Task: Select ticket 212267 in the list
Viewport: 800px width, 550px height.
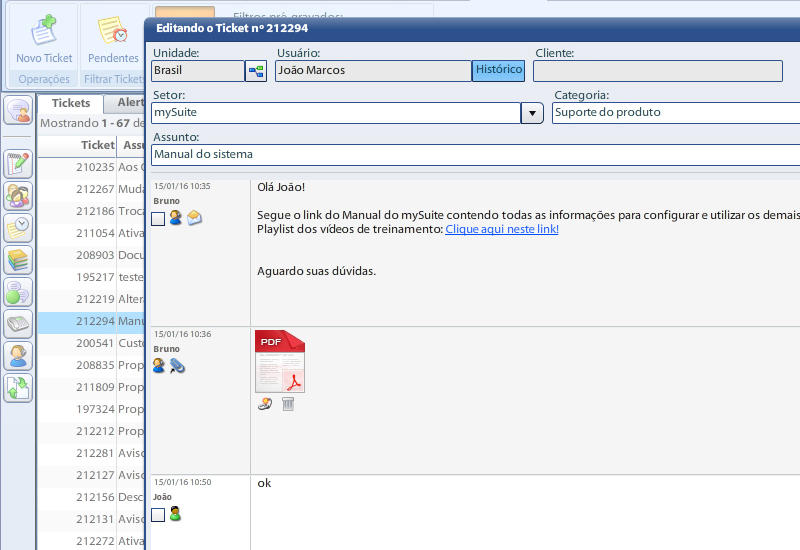Action: tap(92, 189)
